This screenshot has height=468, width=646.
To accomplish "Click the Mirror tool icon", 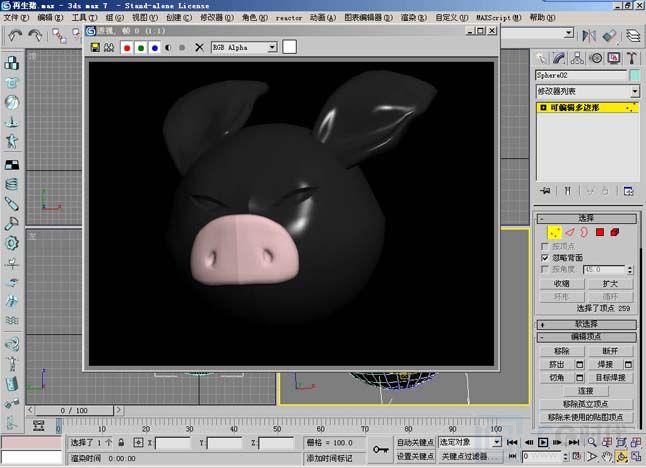I will pyautogui.click(x=589, y=35).
